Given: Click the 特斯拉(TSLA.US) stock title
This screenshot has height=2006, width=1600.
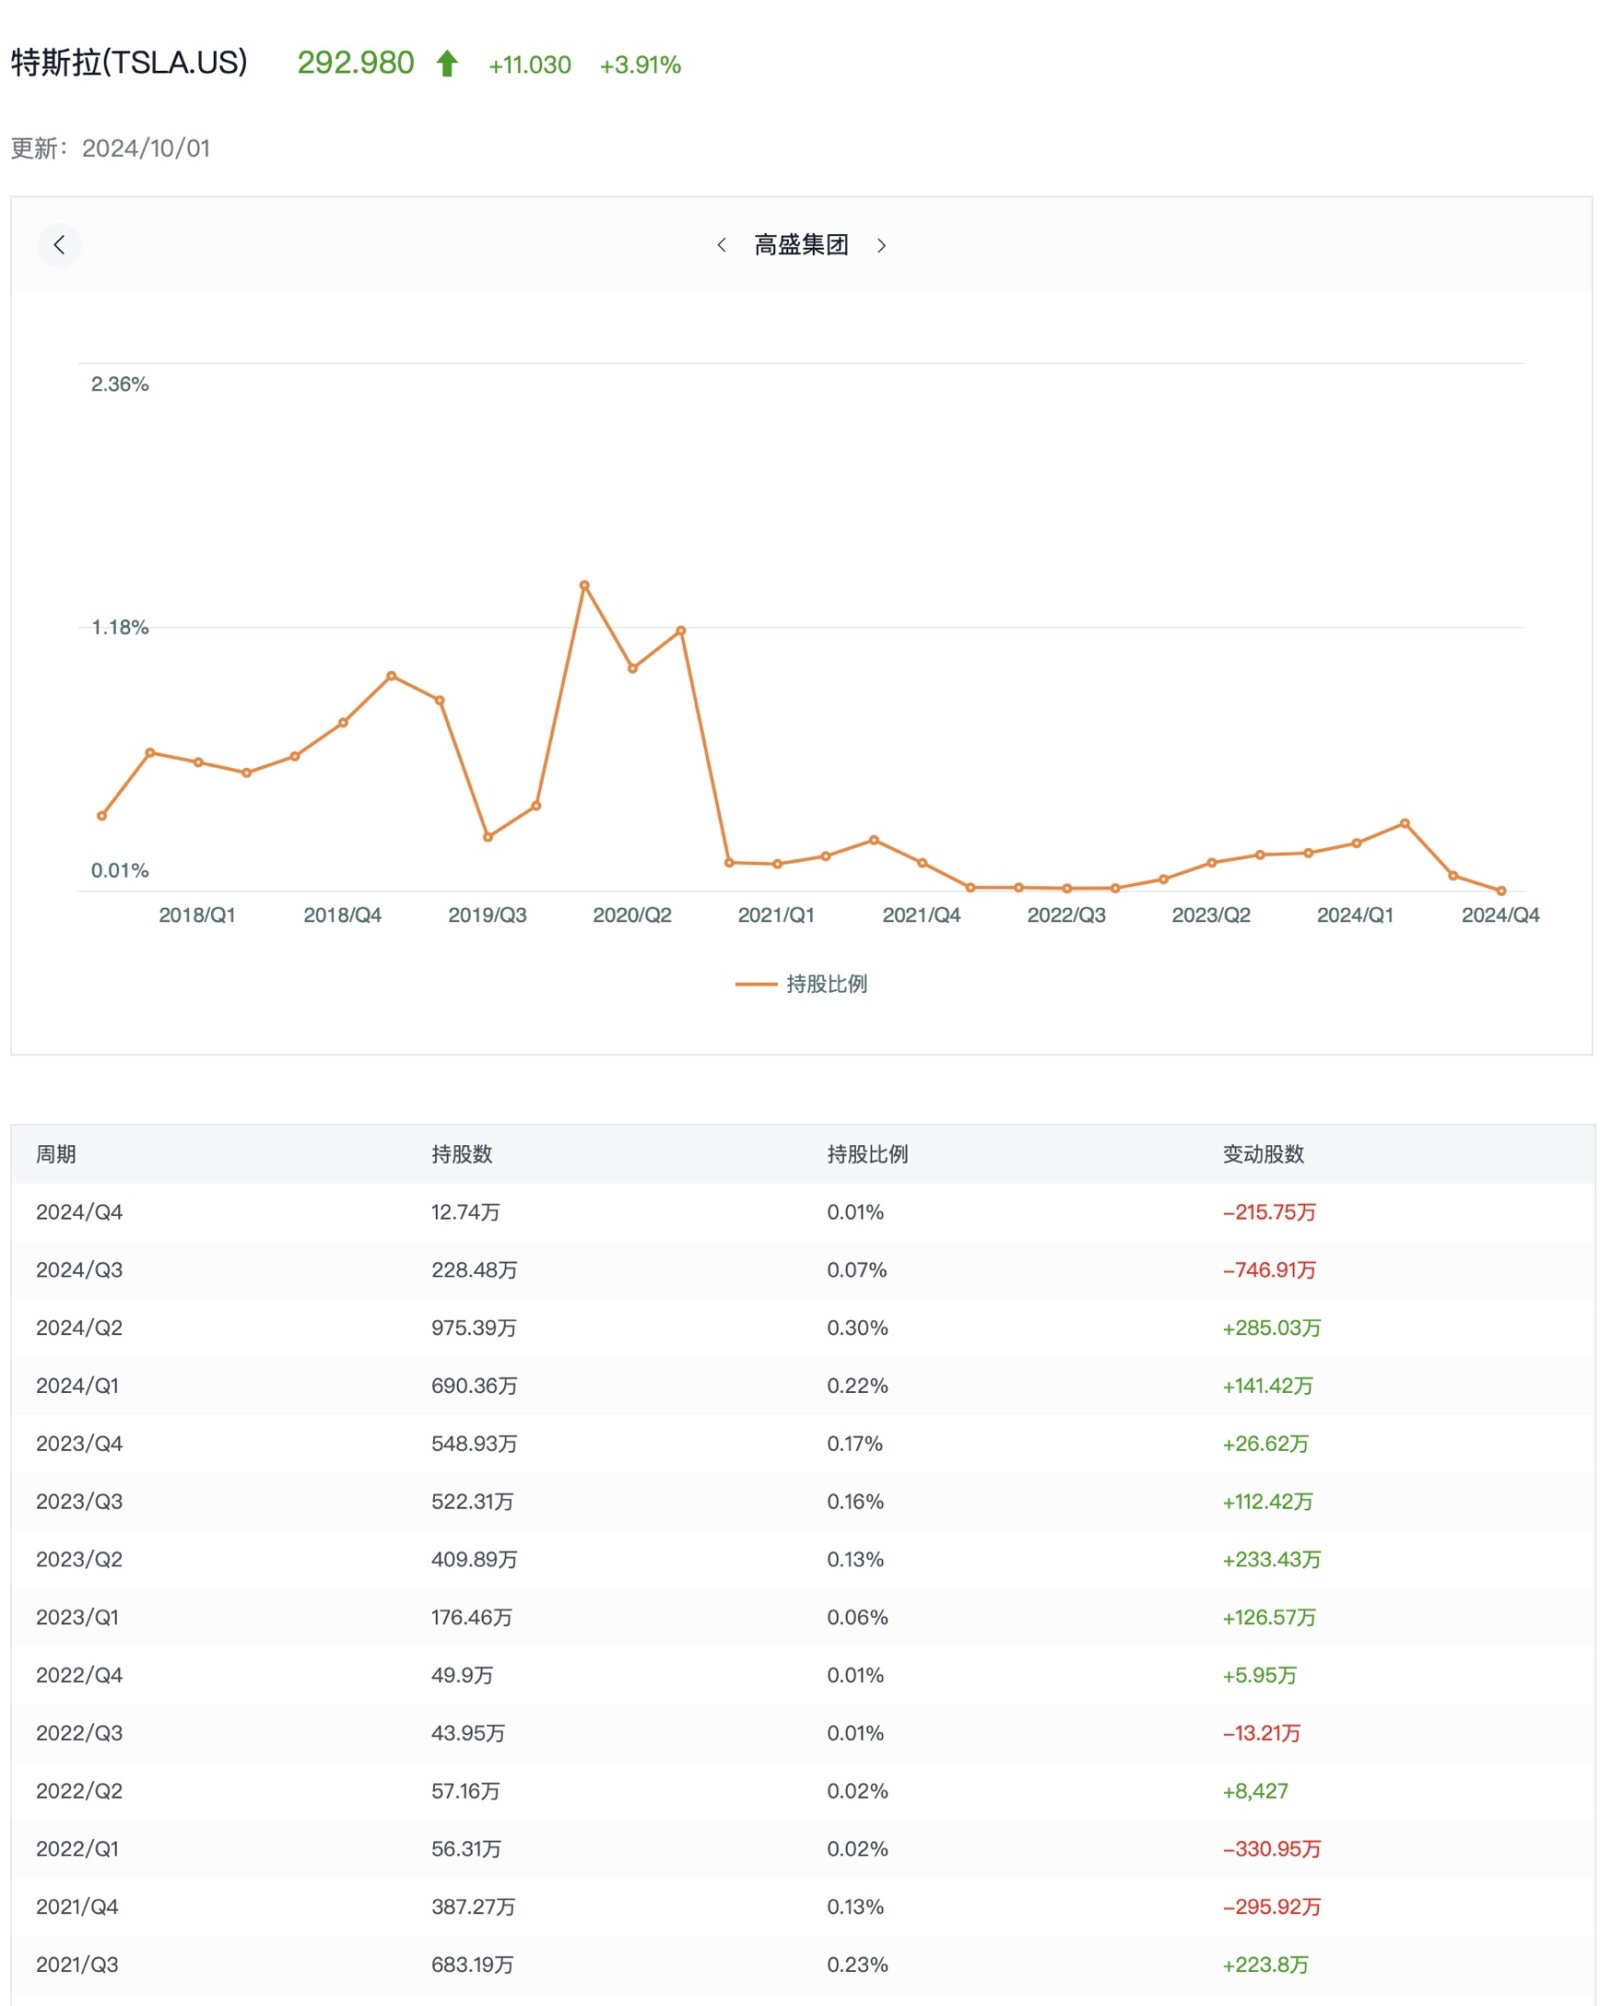Looking at the screenshot, I should click(x=129, y=63).
